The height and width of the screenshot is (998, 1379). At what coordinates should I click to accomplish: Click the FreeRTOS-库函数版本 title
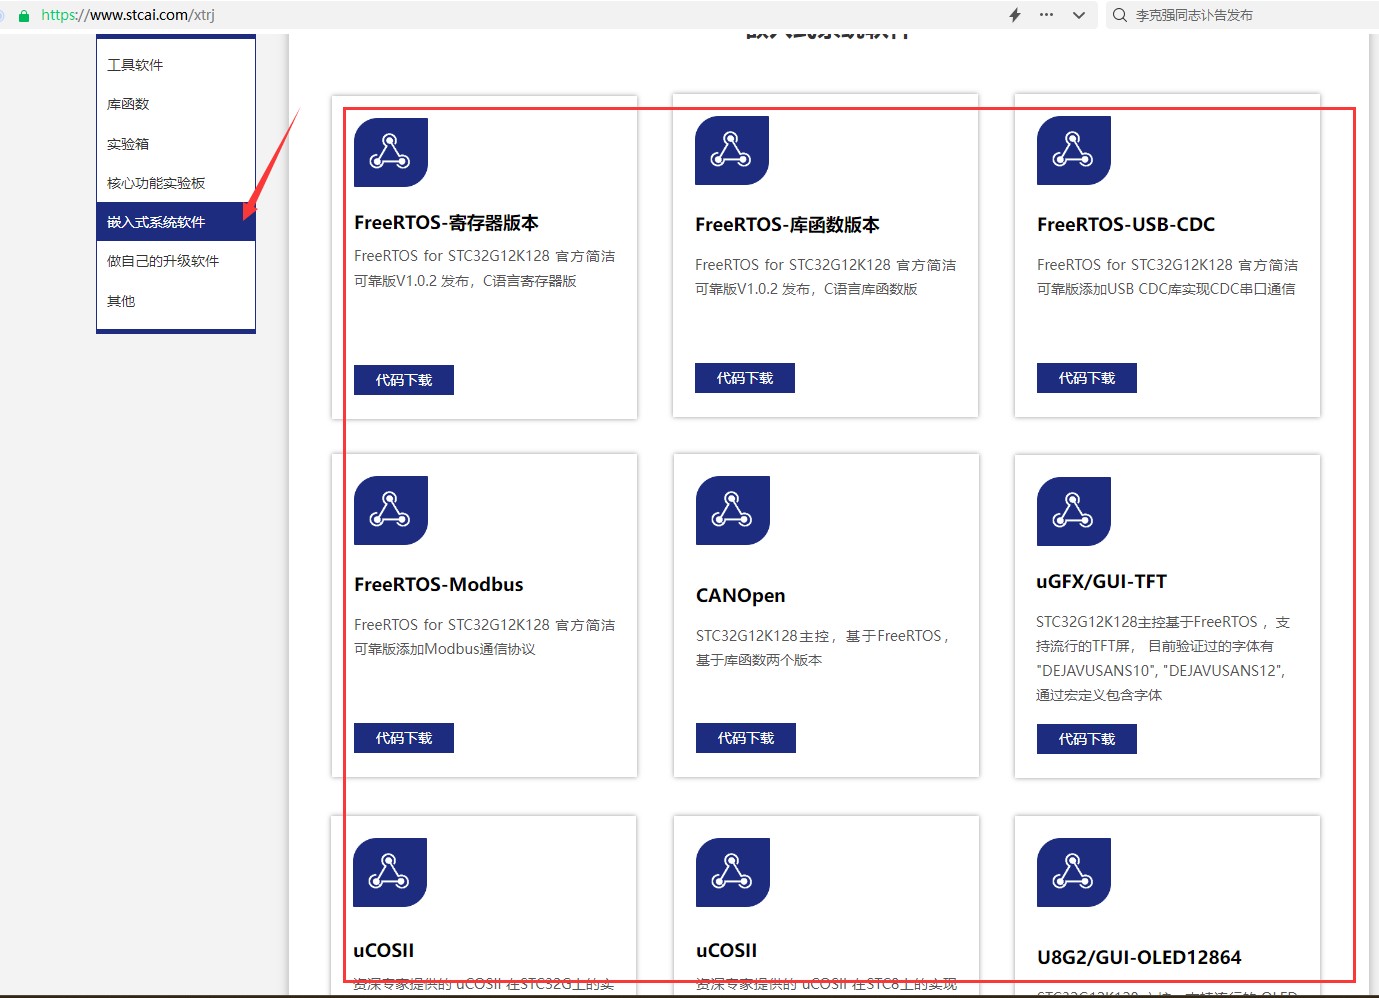coord(787,225)
